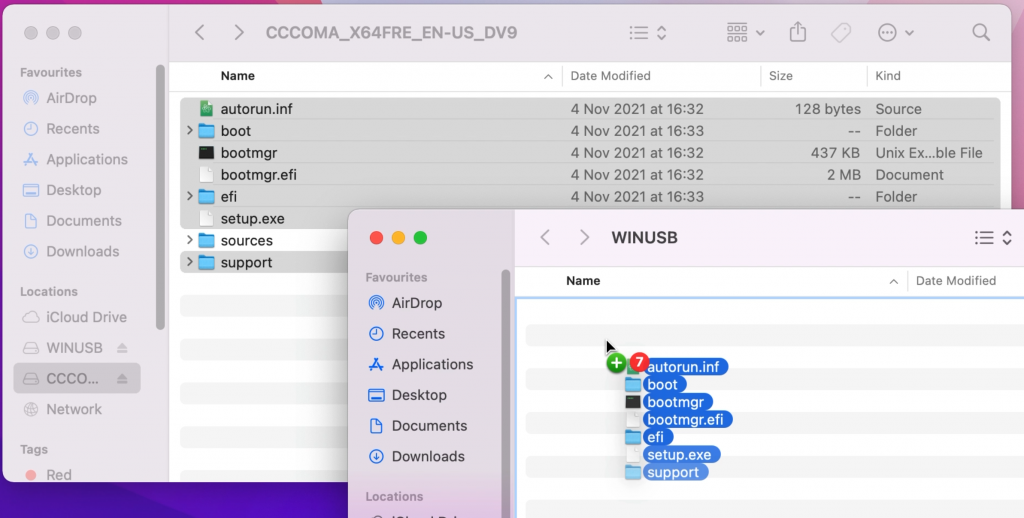Open Applications in the CCCOMA window sidebar
The image size is (1024, 518).
coord(75,159)
